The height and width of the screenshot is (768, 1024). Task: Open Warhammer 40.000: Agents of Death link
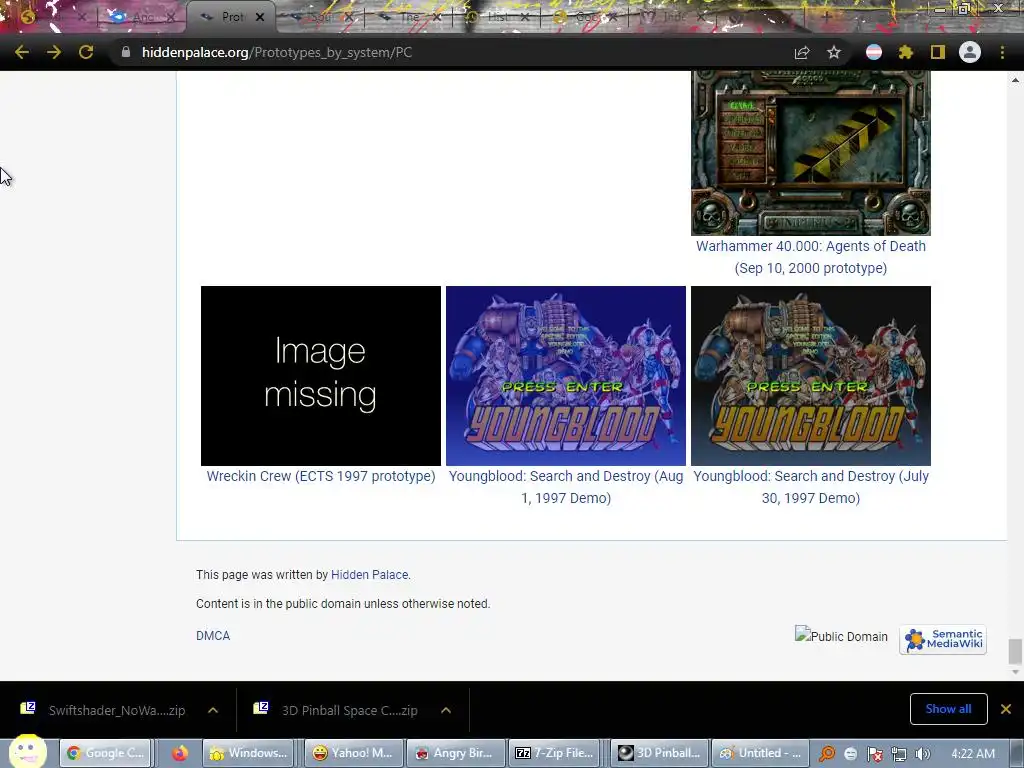point(810,257)
